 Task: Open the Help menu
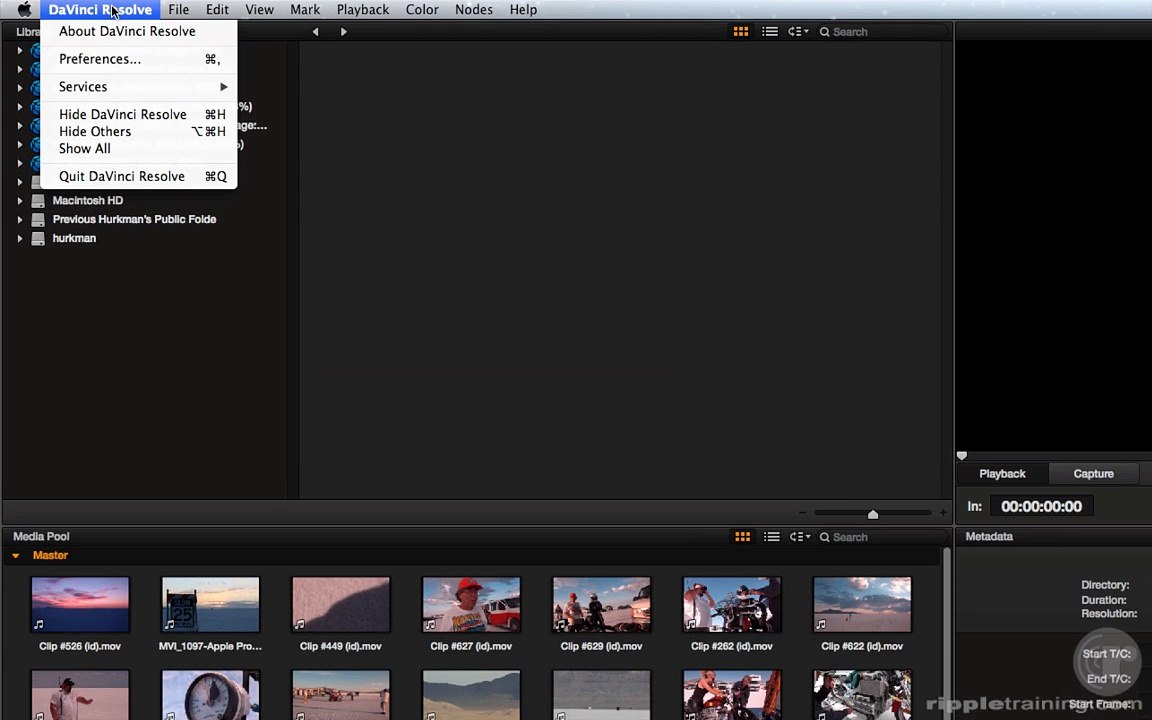(x=523, y=10)
